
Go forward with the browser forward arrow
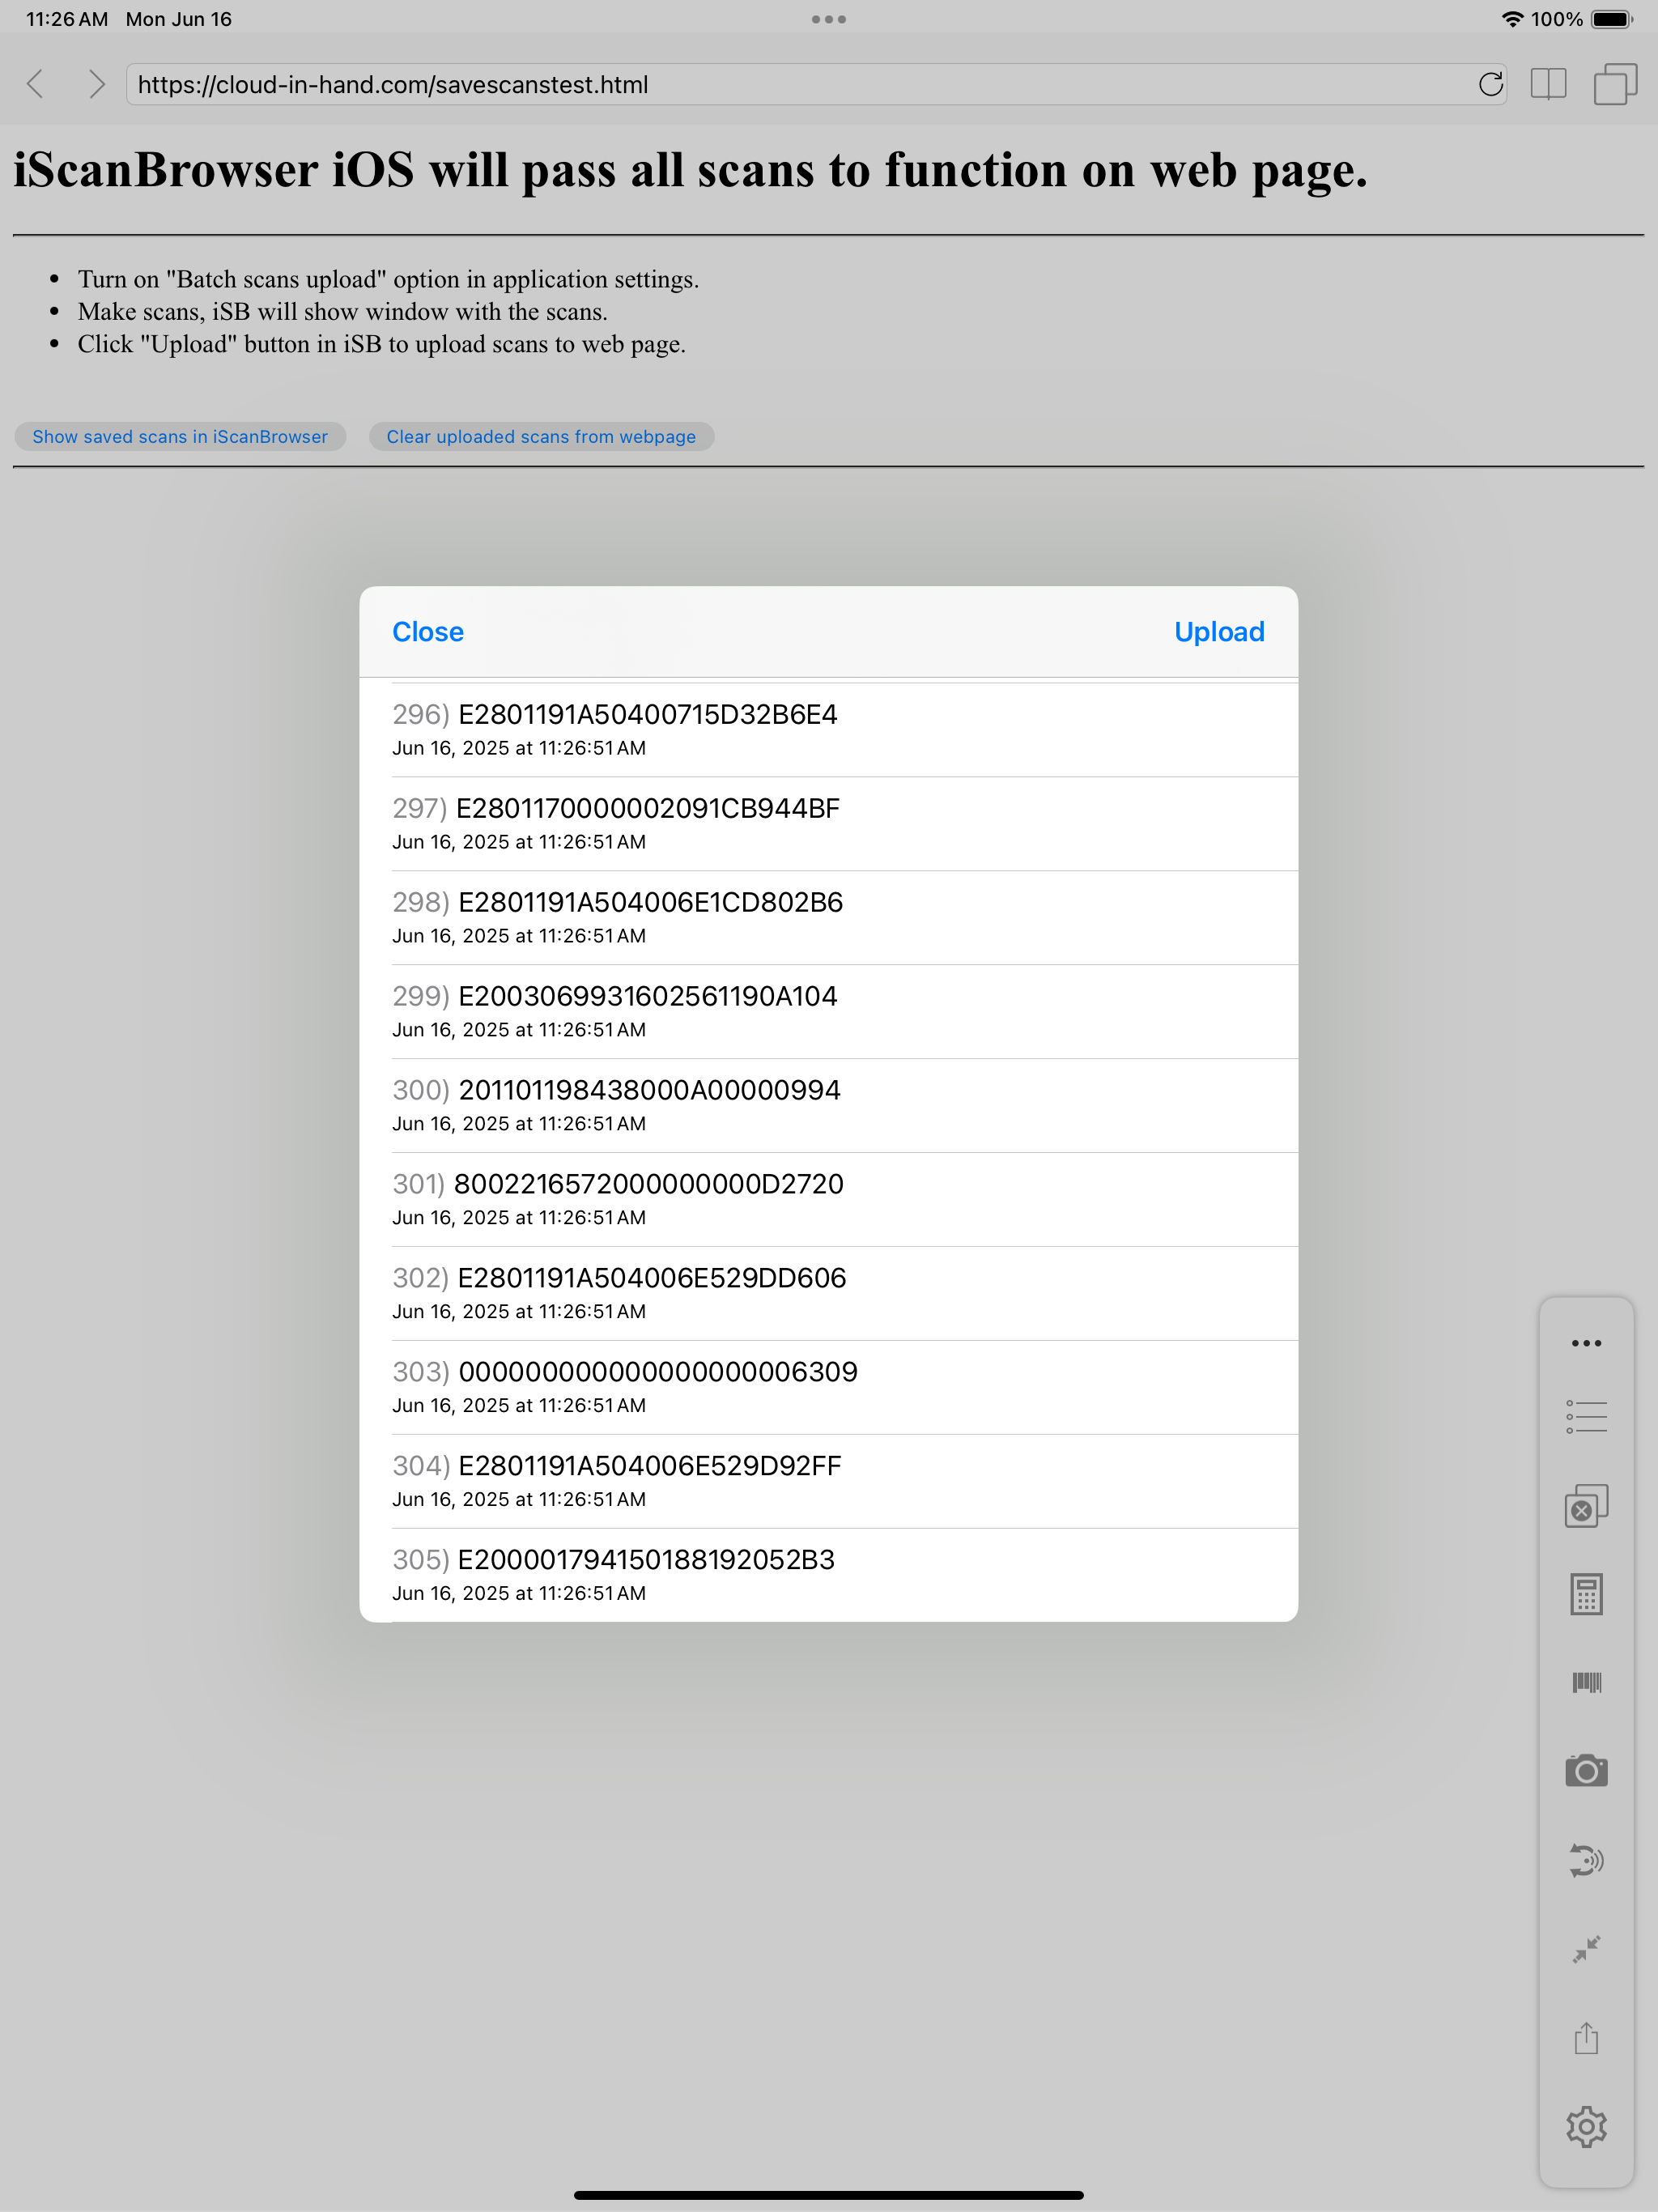96,84
